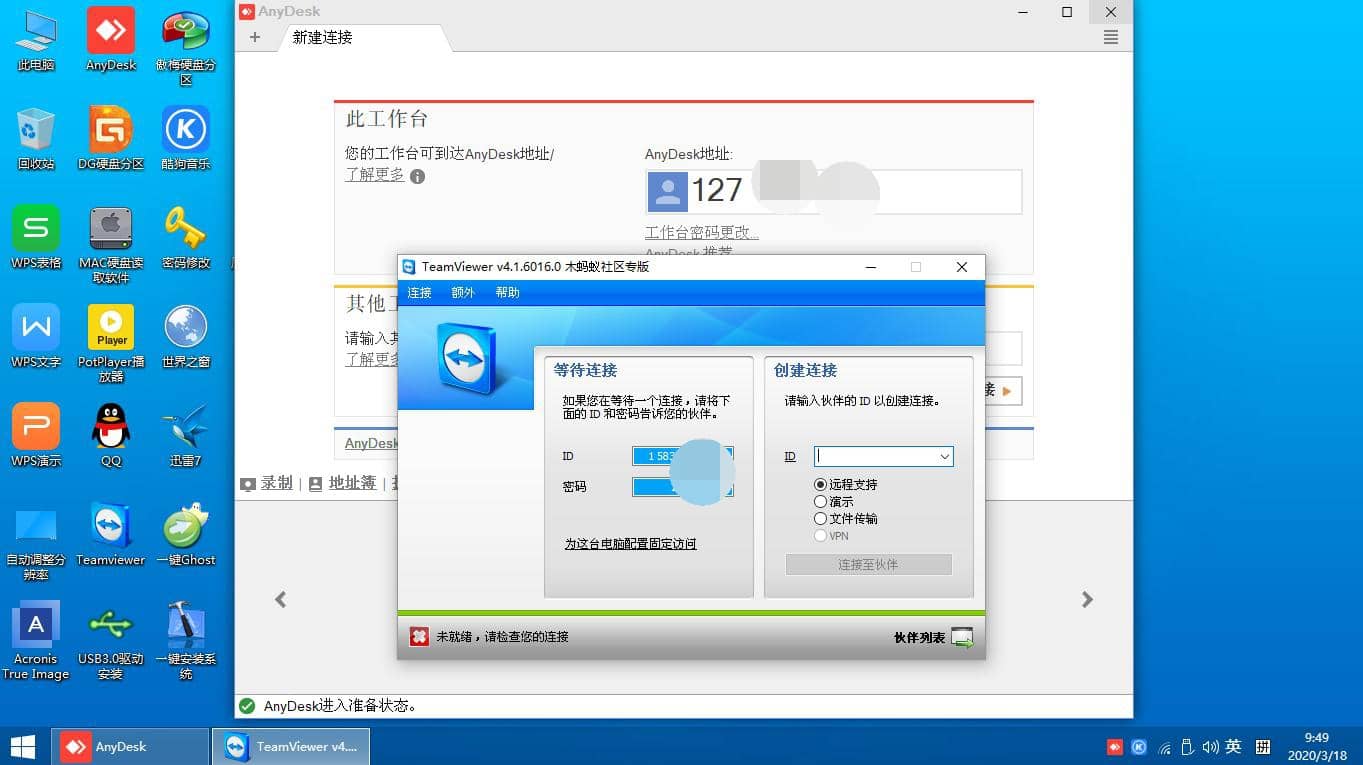
Task: Click the user avatar beside the AnyDesk address
Action: 666,191
